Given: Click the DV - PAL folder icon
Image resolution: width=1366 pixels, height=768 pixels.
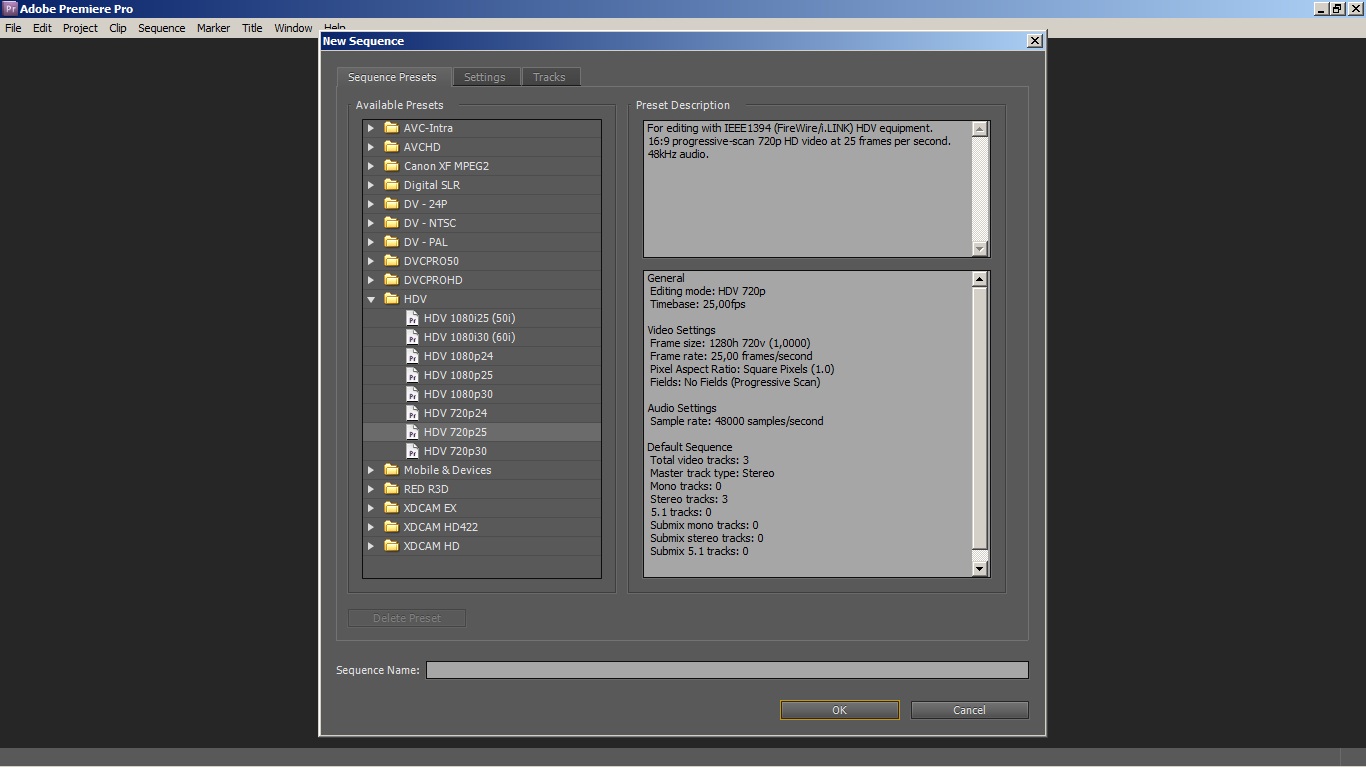Looking at the screenshot, I should tap(391, 242).
